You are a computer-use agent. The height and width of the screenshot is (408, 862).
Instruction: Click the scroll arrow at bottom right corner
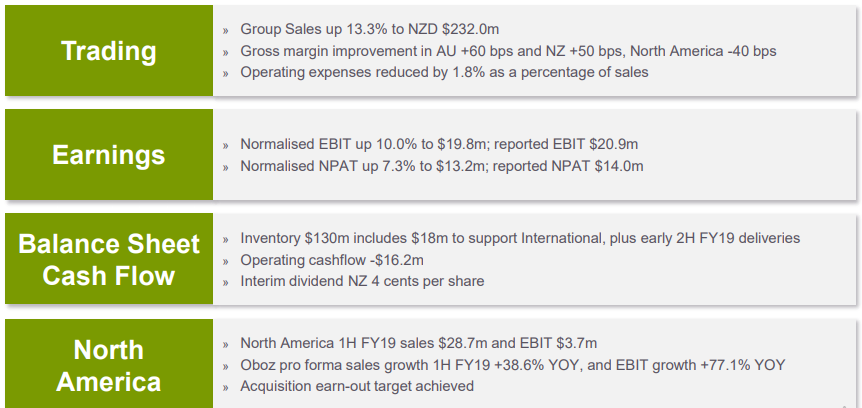846,405
